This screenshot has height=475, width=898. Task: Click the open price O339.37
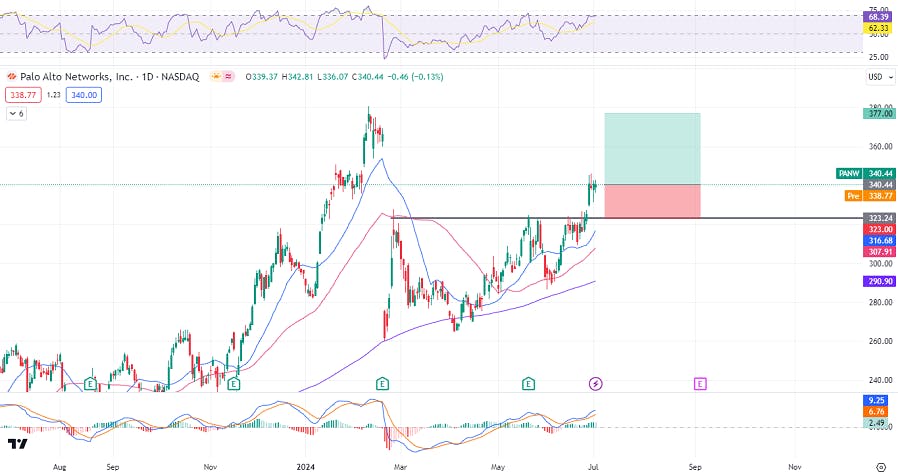(x=262, y=76)
